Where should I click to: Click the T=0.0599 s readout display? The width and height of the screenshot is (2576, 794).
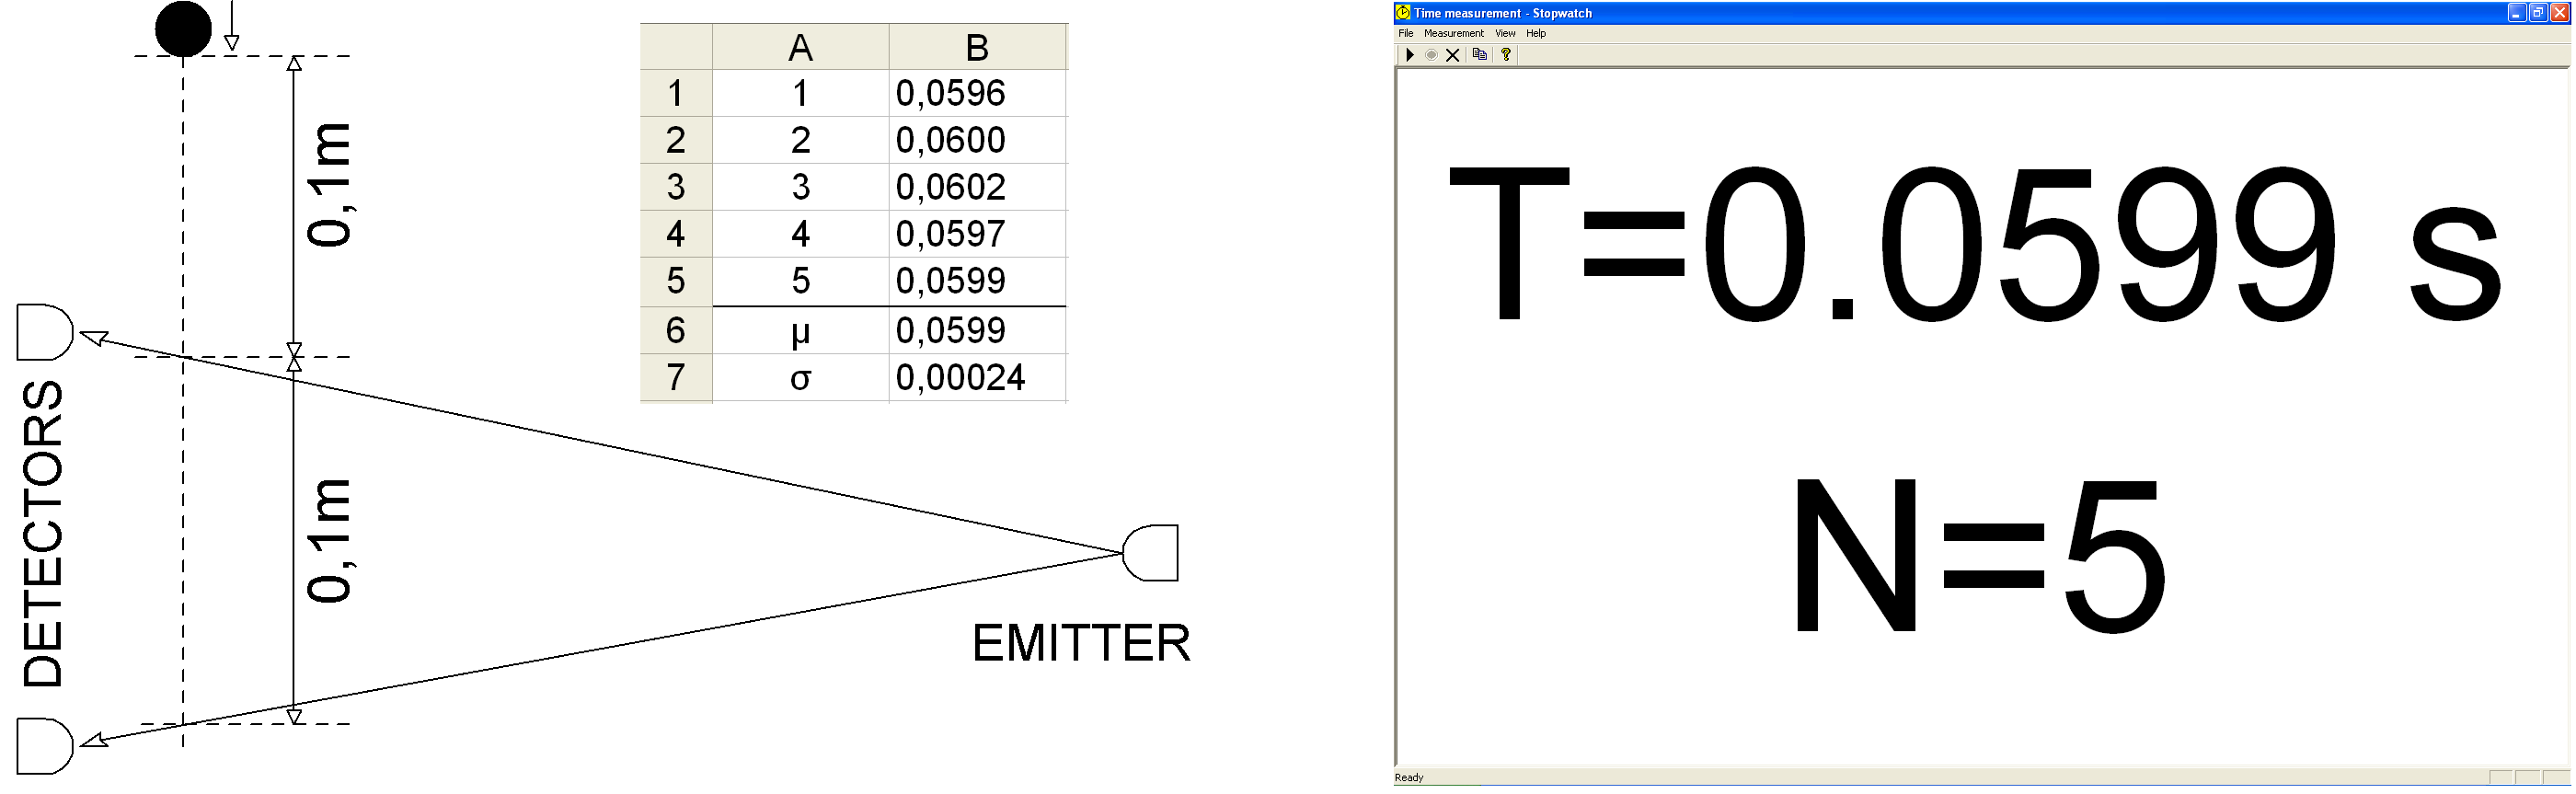1974,243
